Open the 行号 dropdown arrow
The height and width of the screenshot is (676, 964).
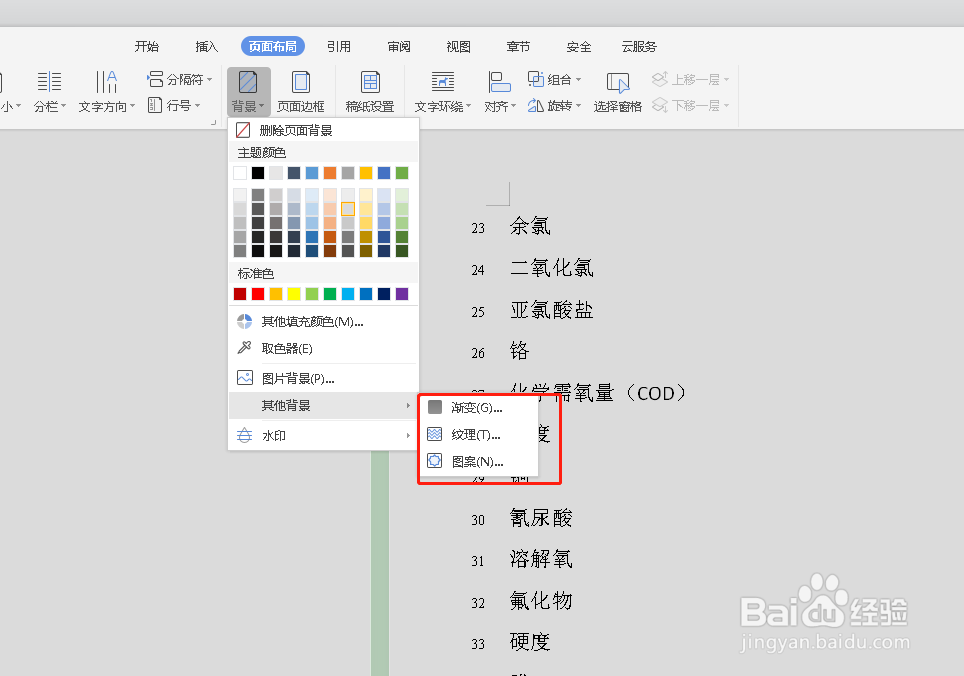pyautogui.click(x=197, y=106)
